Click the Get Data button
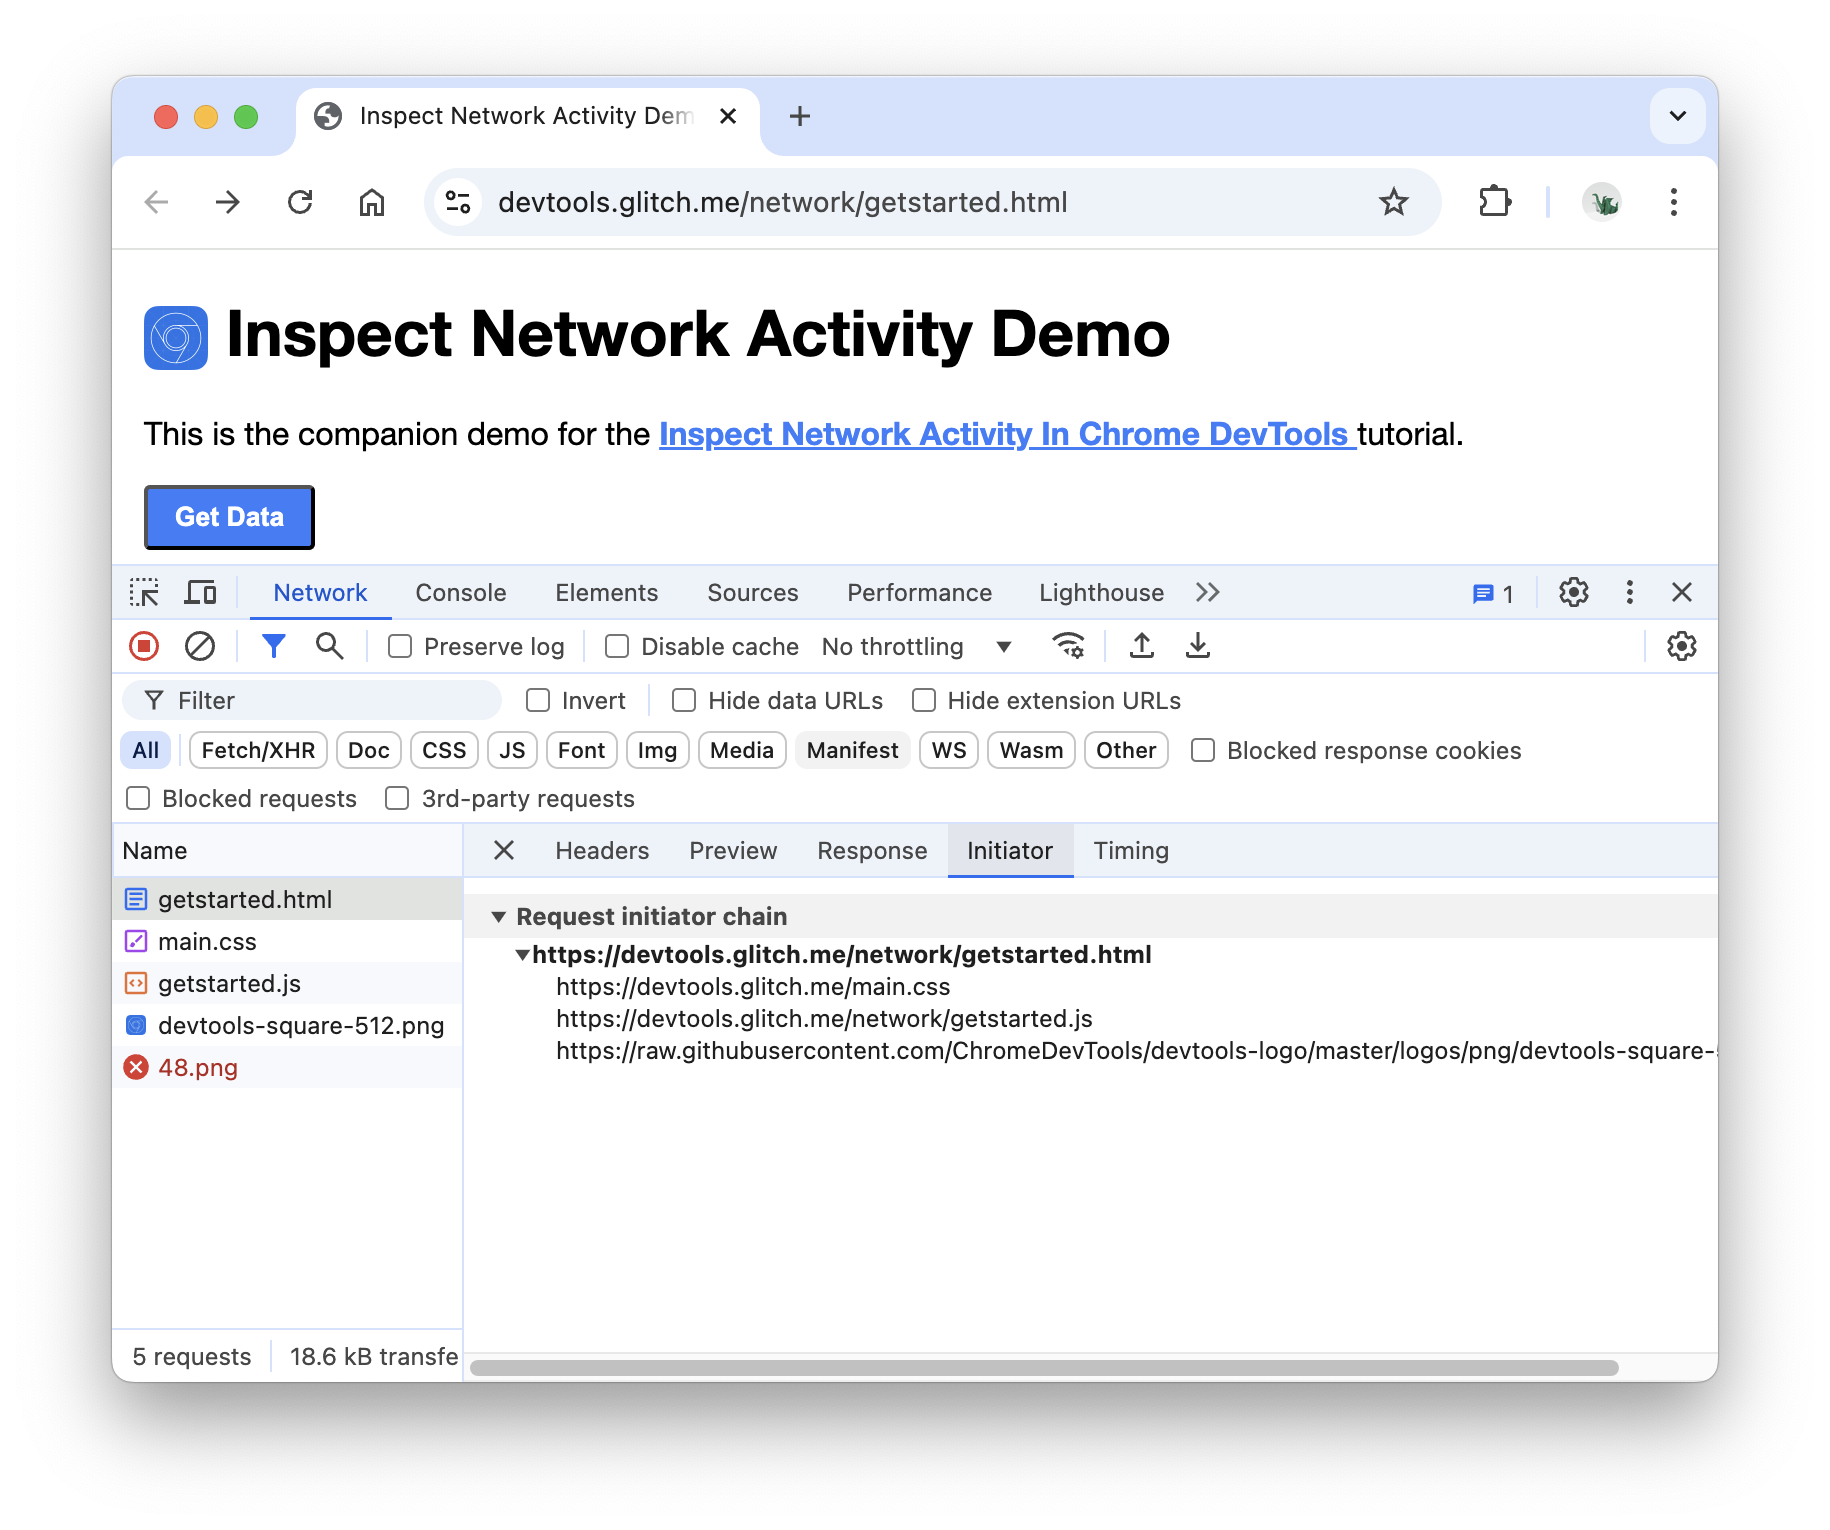Image resolution: width=1830 pixels, height=1530 pixels. (229, 516)
